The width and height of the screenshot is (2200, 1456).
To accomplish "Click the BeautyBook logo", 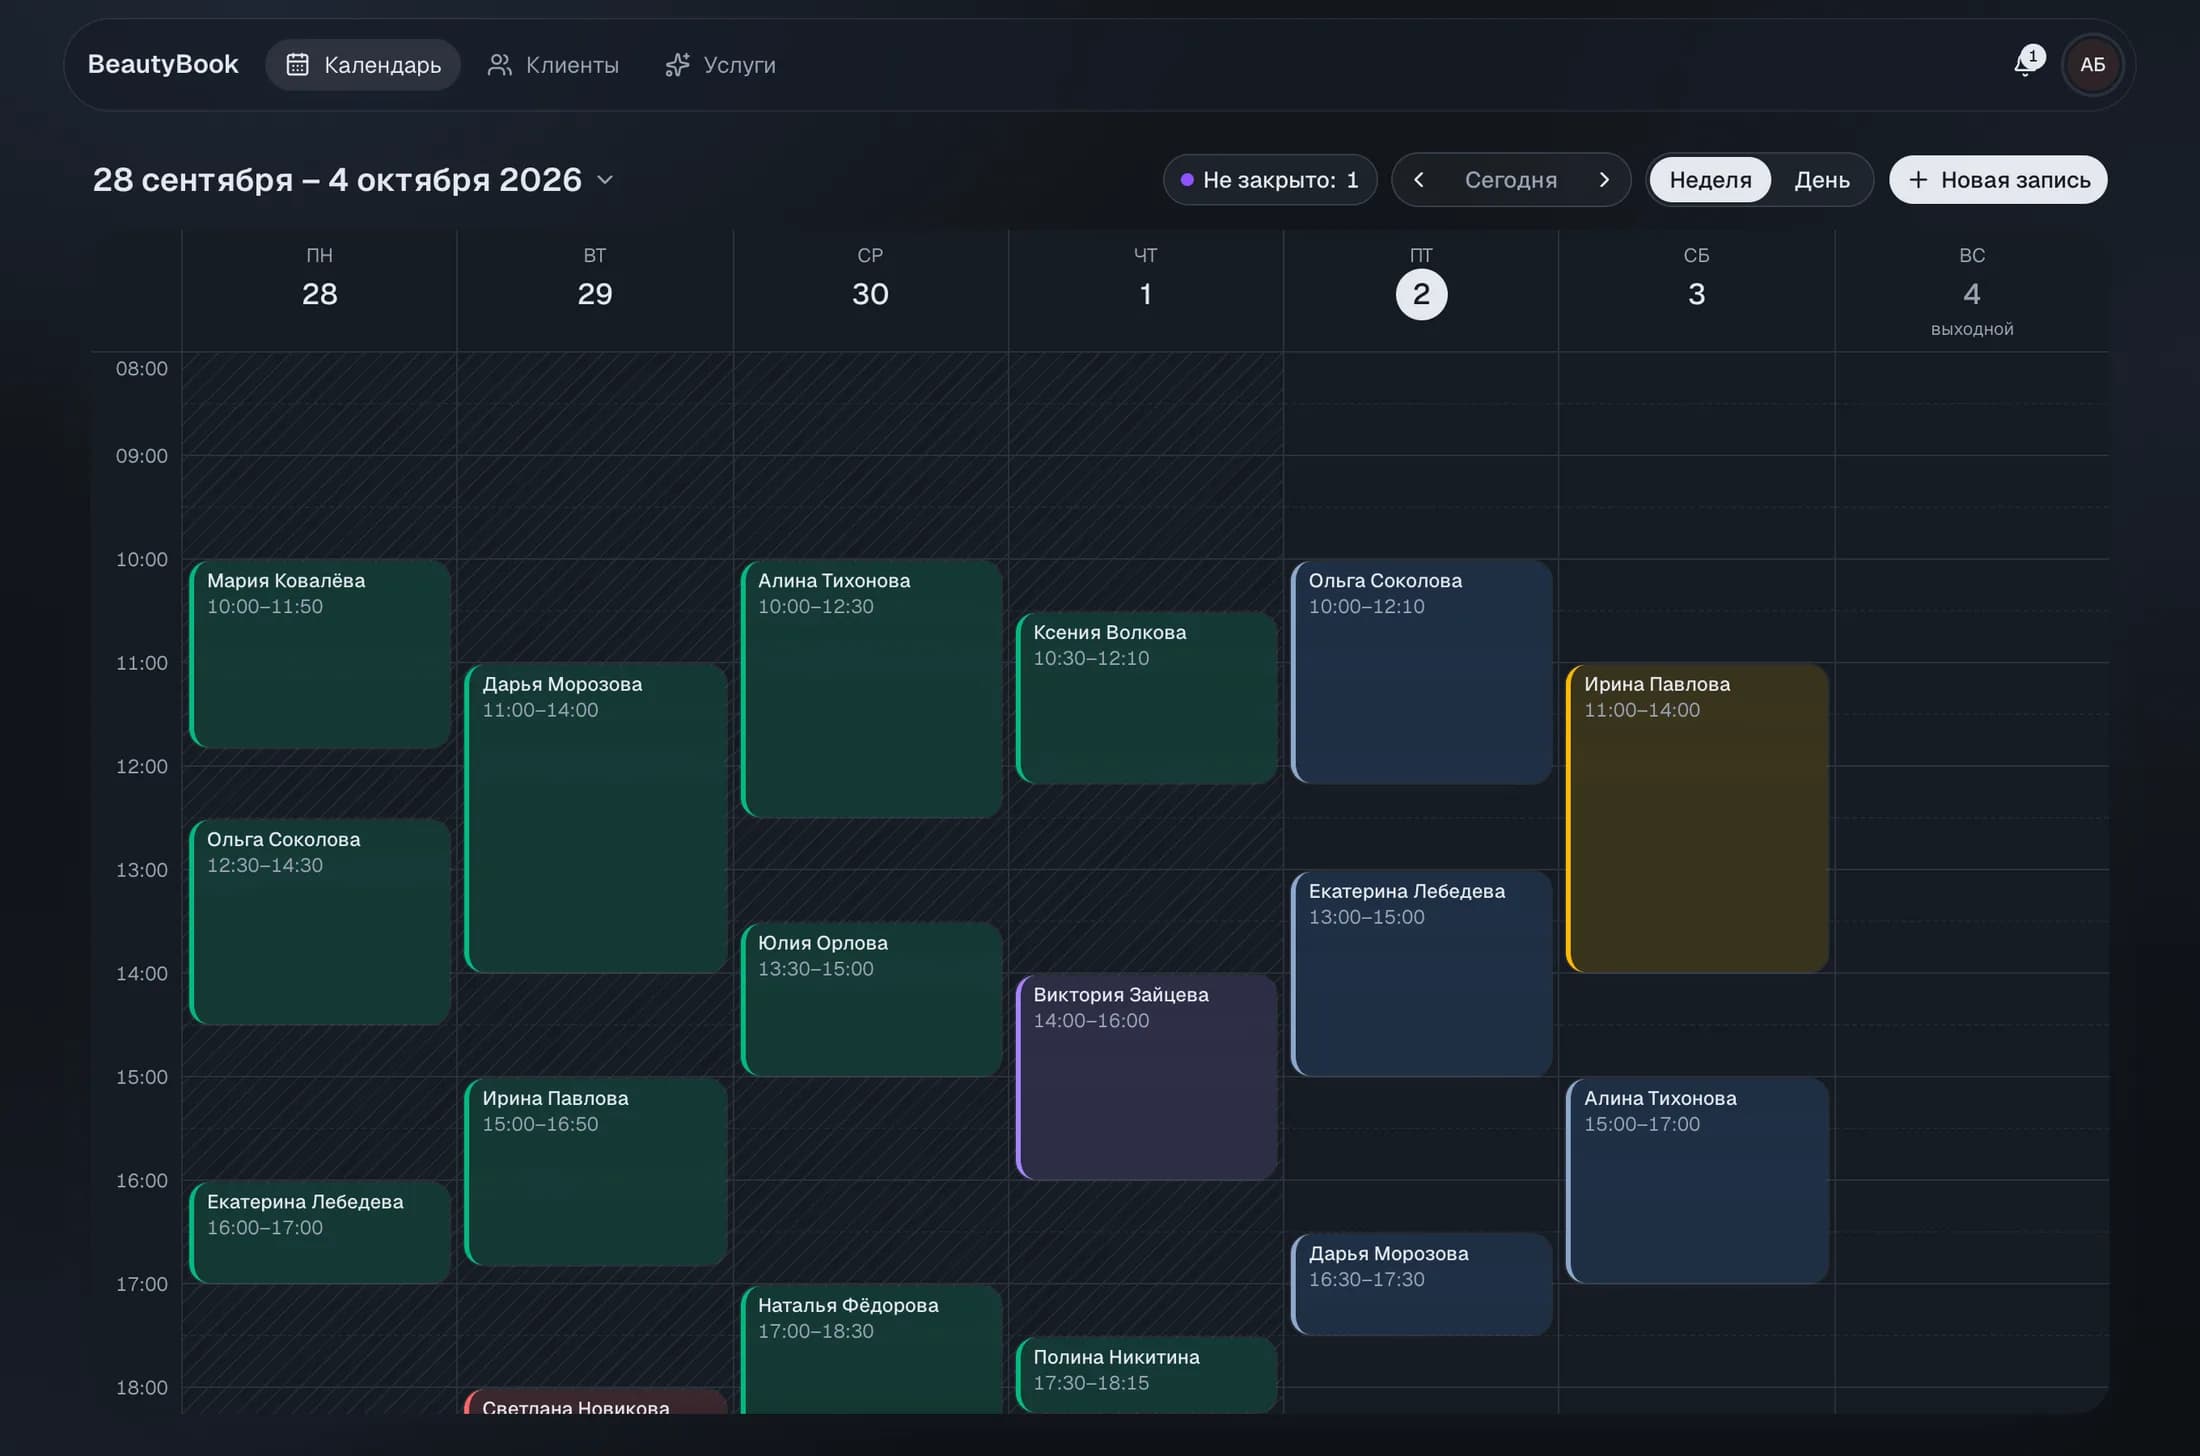I will coord(163,64).
